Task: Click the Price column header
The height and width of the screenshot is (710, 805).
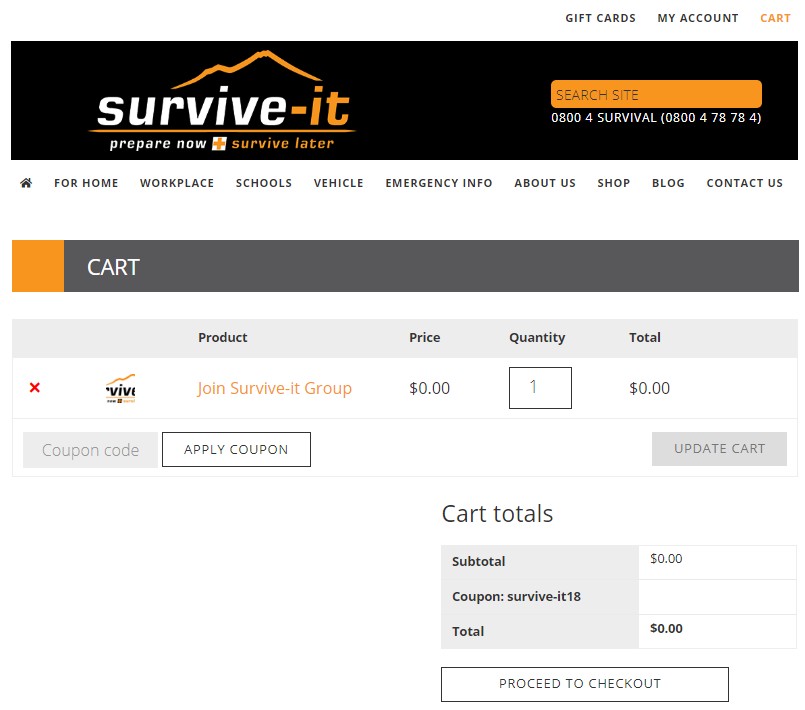Action: point(425,337)
